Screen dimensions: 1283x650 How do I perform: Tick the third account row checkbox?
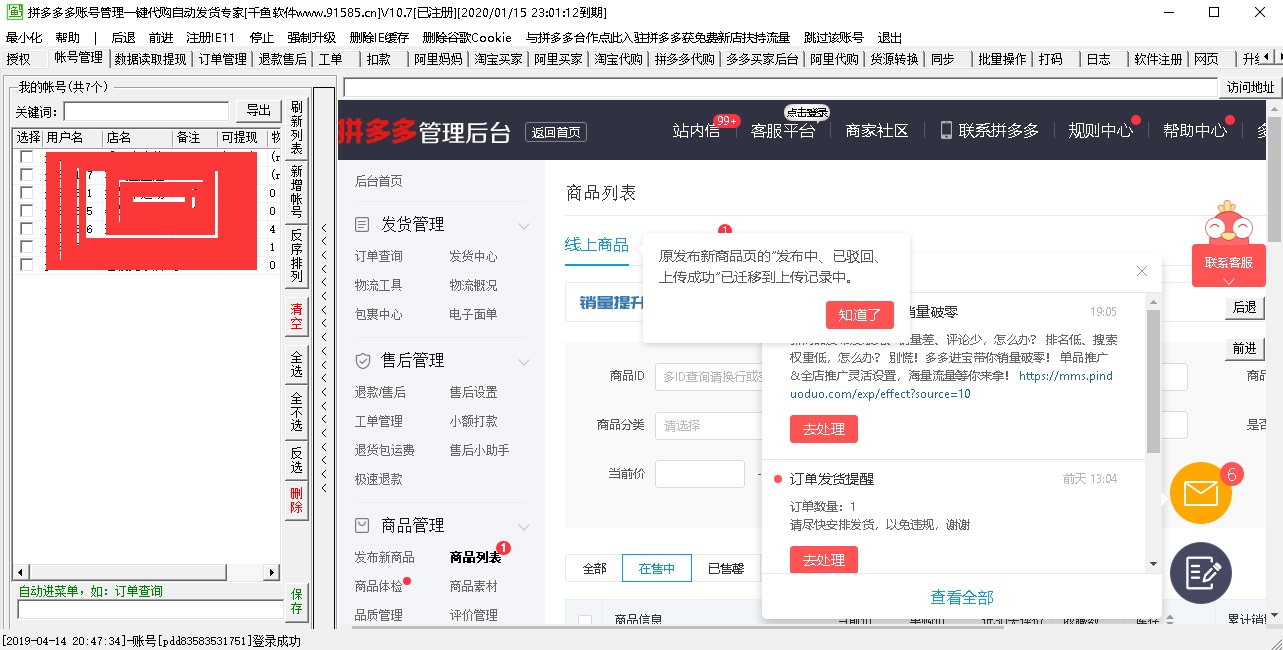(27, 193)
